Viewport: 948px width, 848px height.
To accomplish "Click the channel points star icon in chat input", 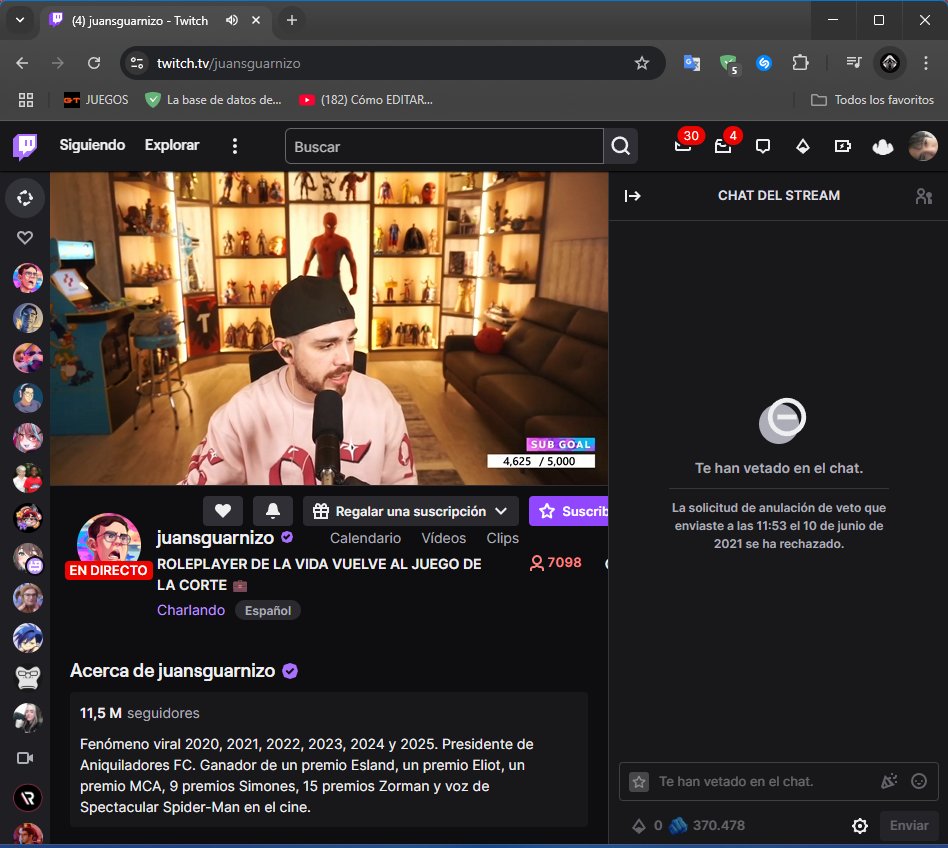I will coord(638,782).
